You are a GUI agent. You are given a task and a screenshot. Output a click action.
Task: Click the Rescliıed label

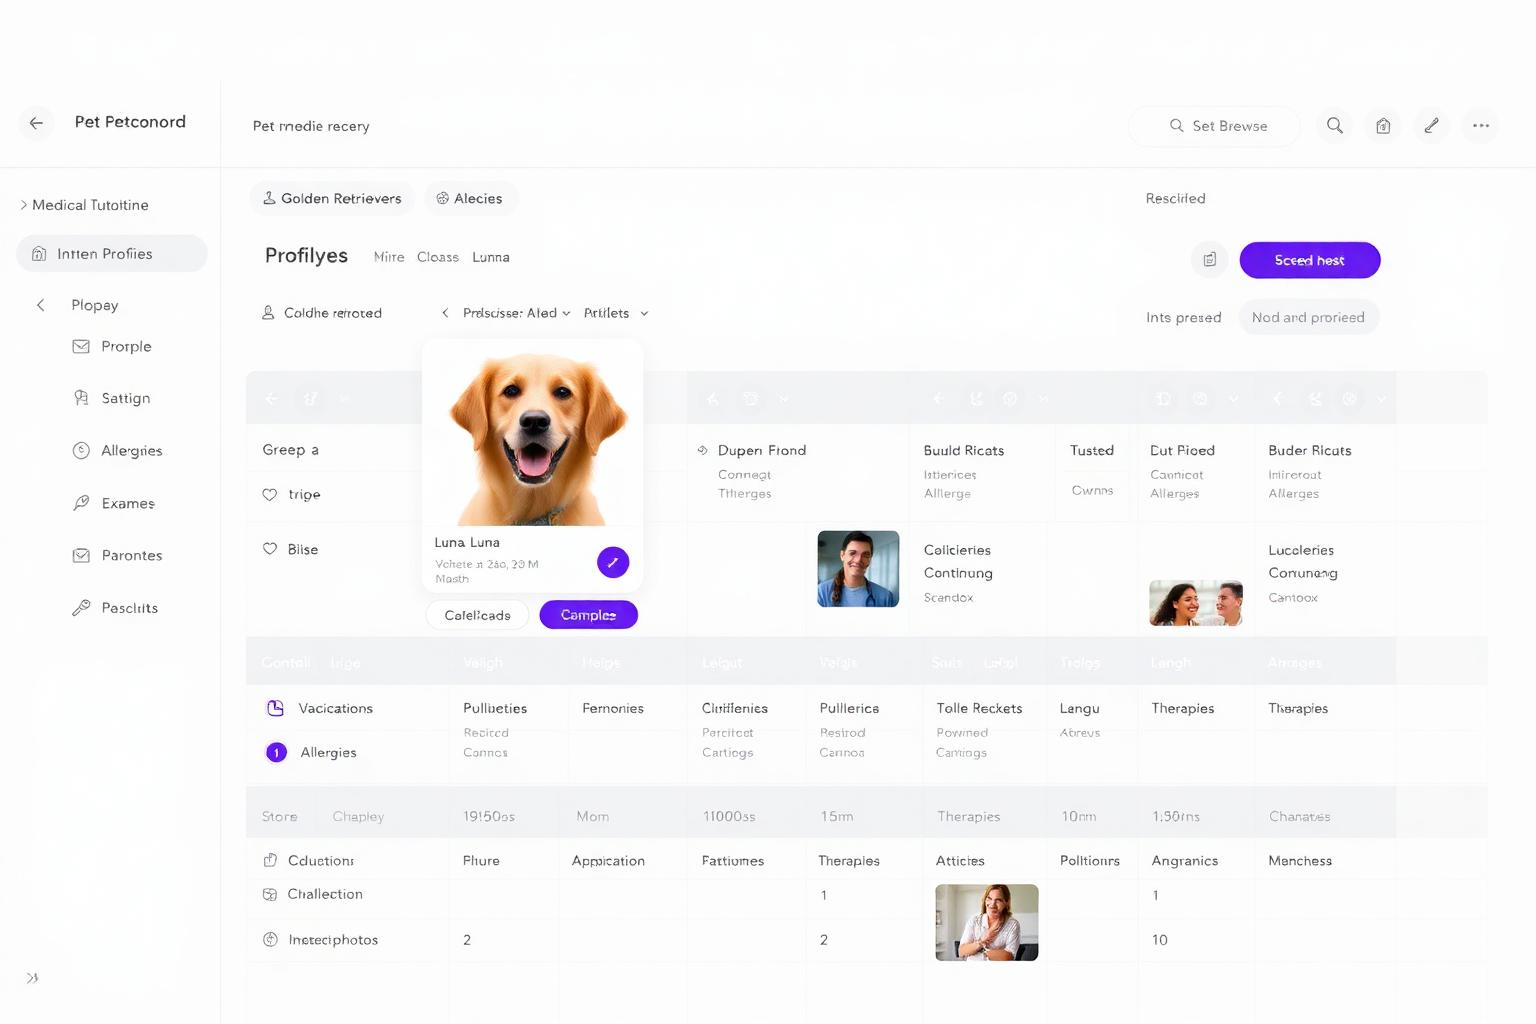1175,198
